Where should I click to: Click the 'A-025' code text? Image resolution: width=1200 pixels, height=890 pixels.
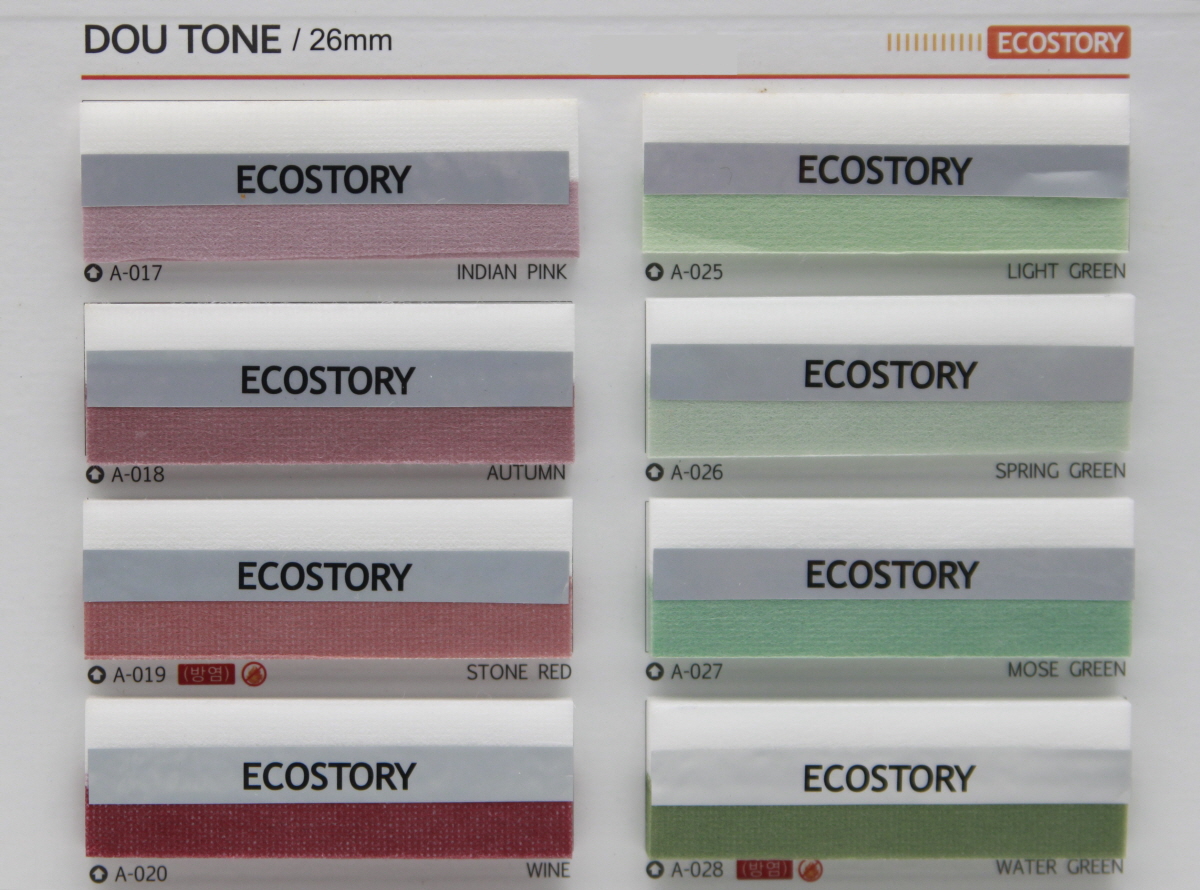[x=696, y=271]
